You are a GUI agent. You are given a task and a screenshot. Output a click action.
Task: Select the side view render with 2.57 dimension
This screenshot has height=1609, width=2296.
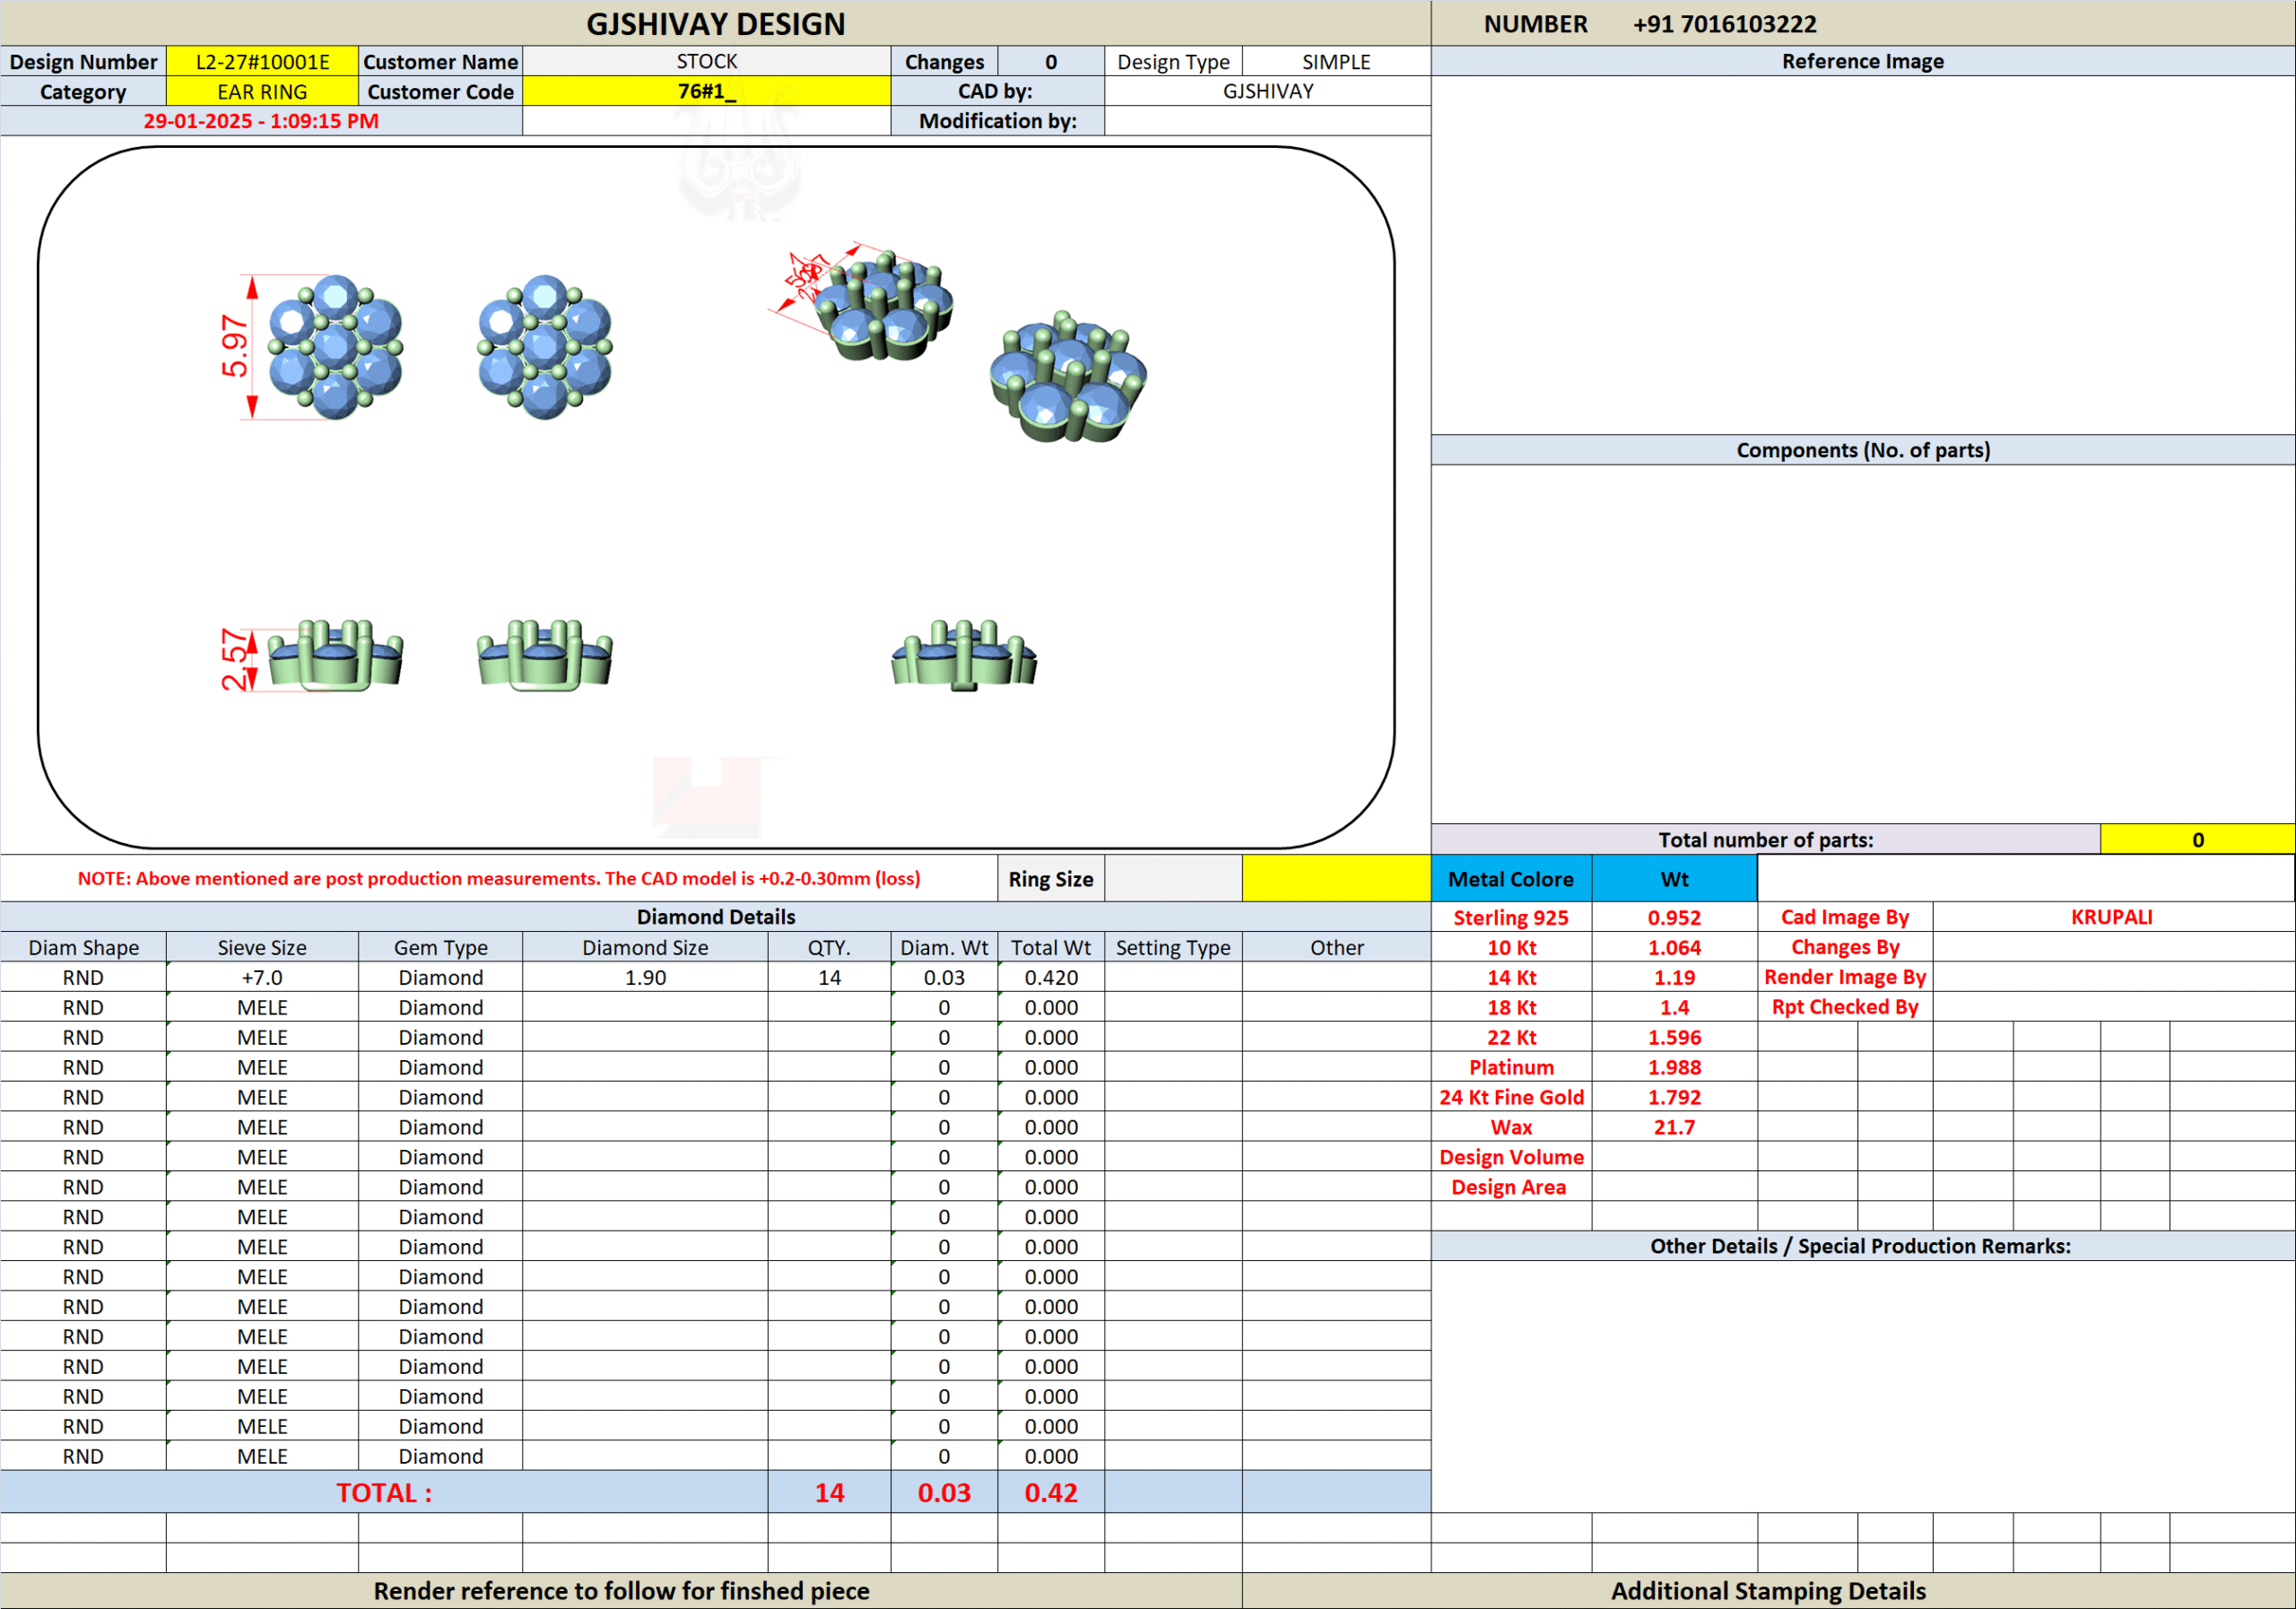click(335, 656)
